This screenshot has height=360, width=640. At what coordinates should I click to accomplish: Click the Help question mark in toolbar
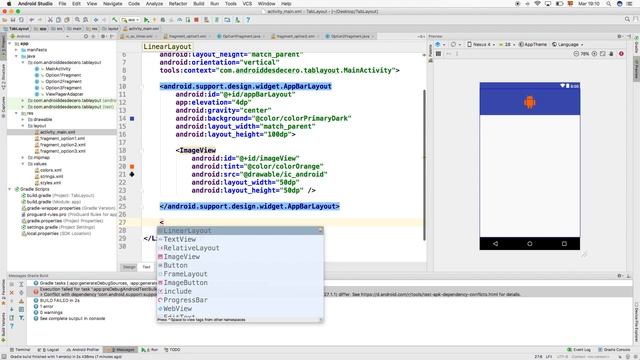[x=248, y=20]
